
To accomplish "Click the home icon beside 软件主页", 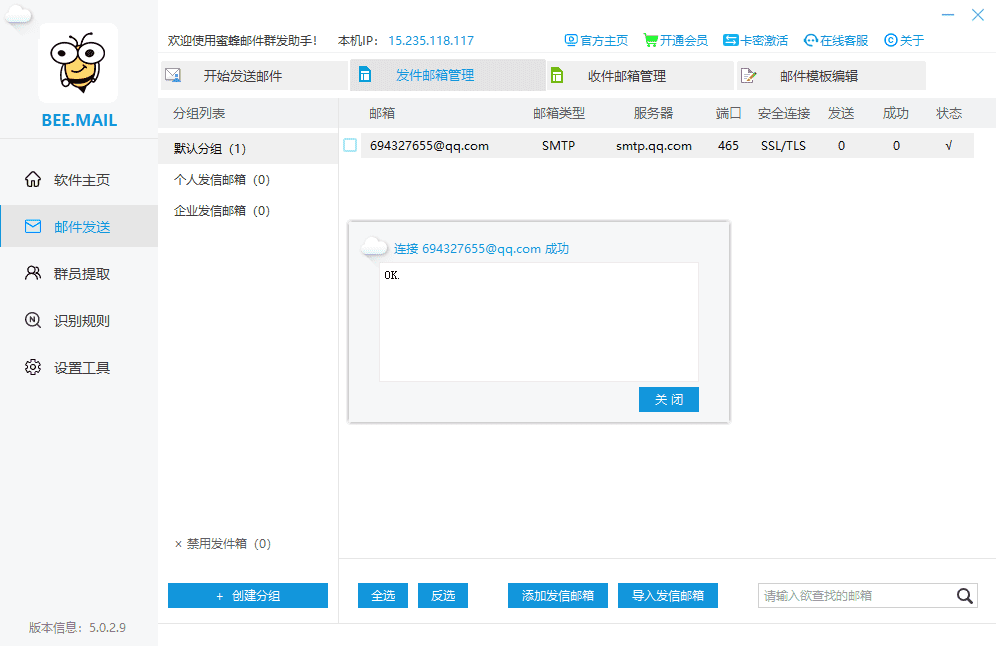I will 33,180.
